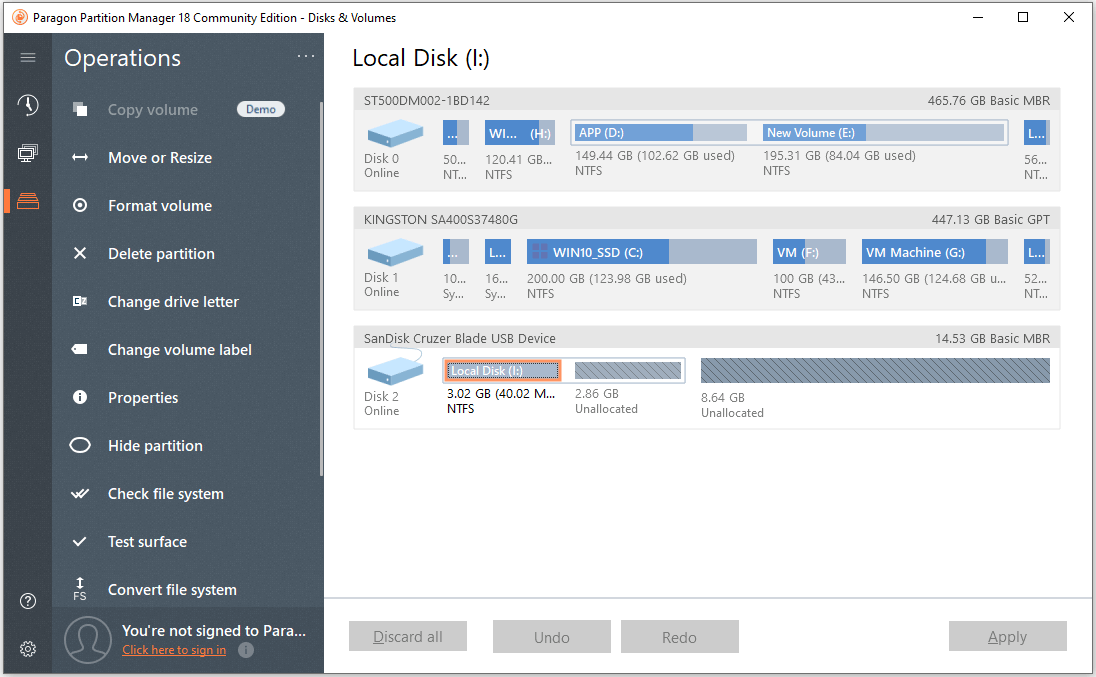Screen dimensions: 1096x677
Task: Select the Disks & Volumes sidebar icon
Action: 28,201
